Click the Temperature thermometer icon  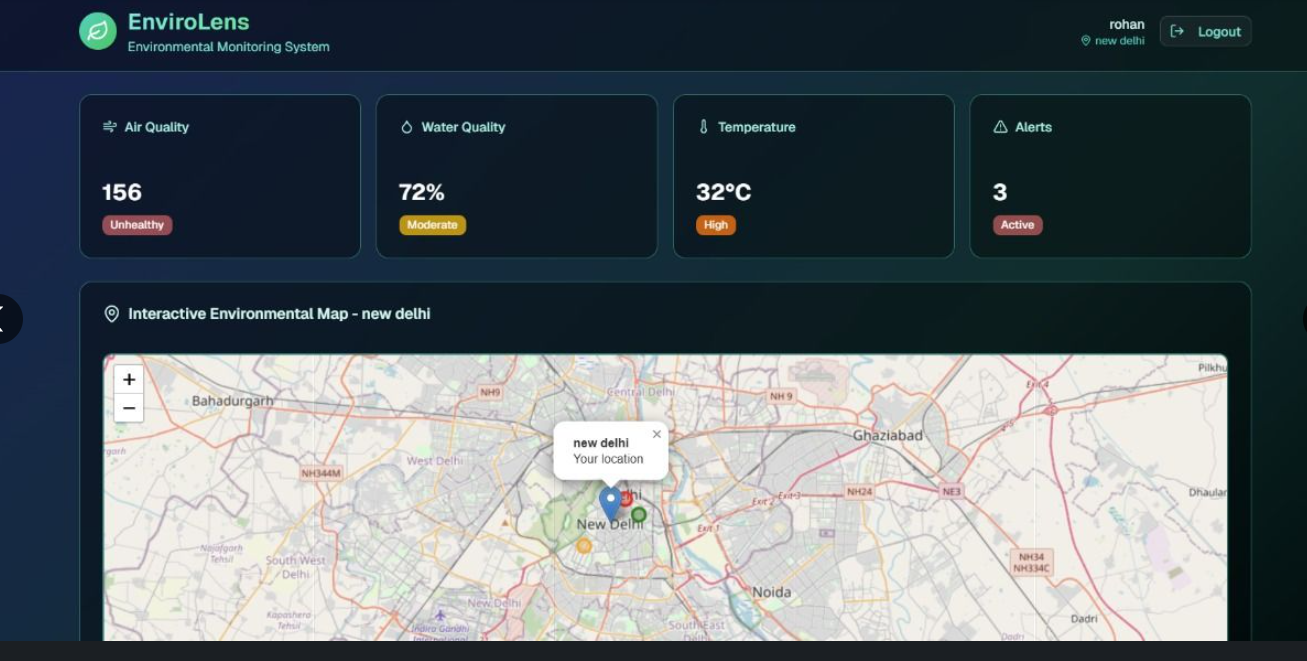coord(703,127)
